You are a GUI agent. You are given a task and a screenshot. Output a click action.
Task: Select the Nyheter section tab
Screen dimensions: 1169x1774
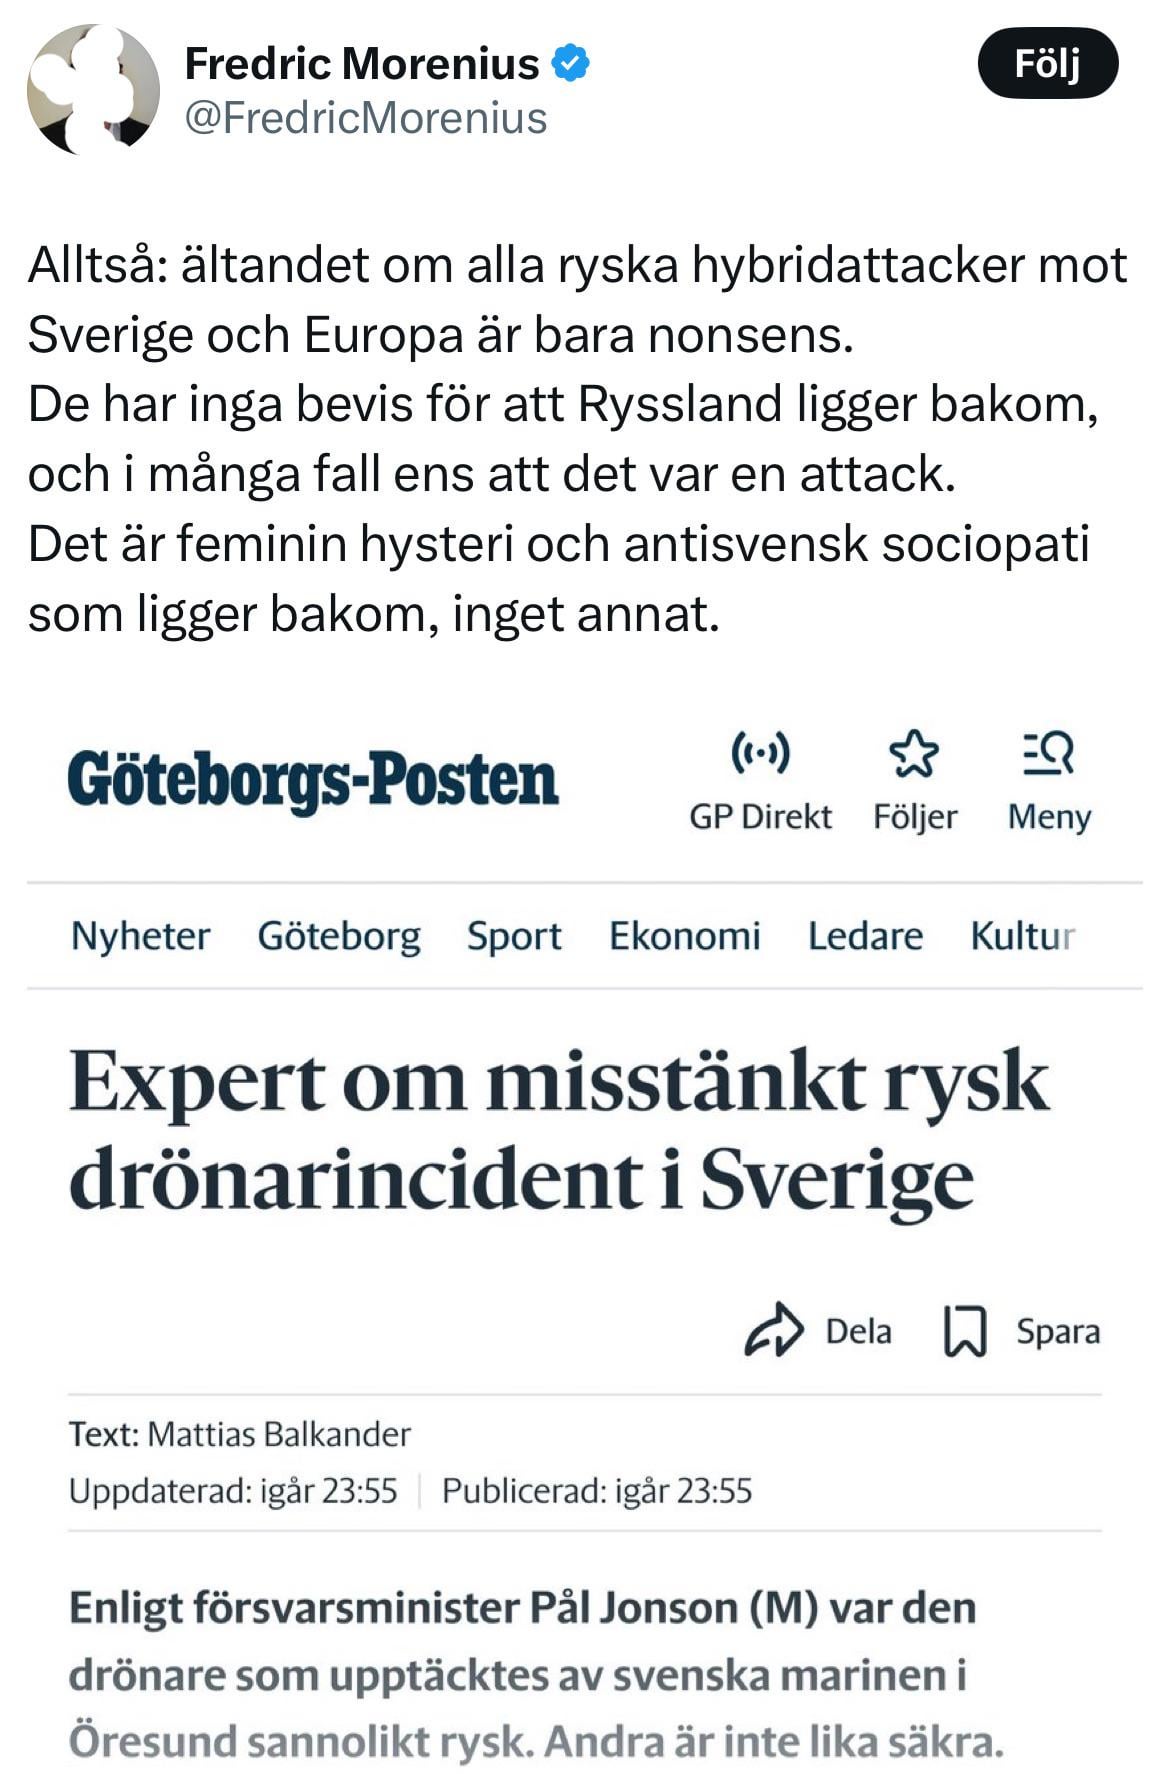click(x=140, y=936)
